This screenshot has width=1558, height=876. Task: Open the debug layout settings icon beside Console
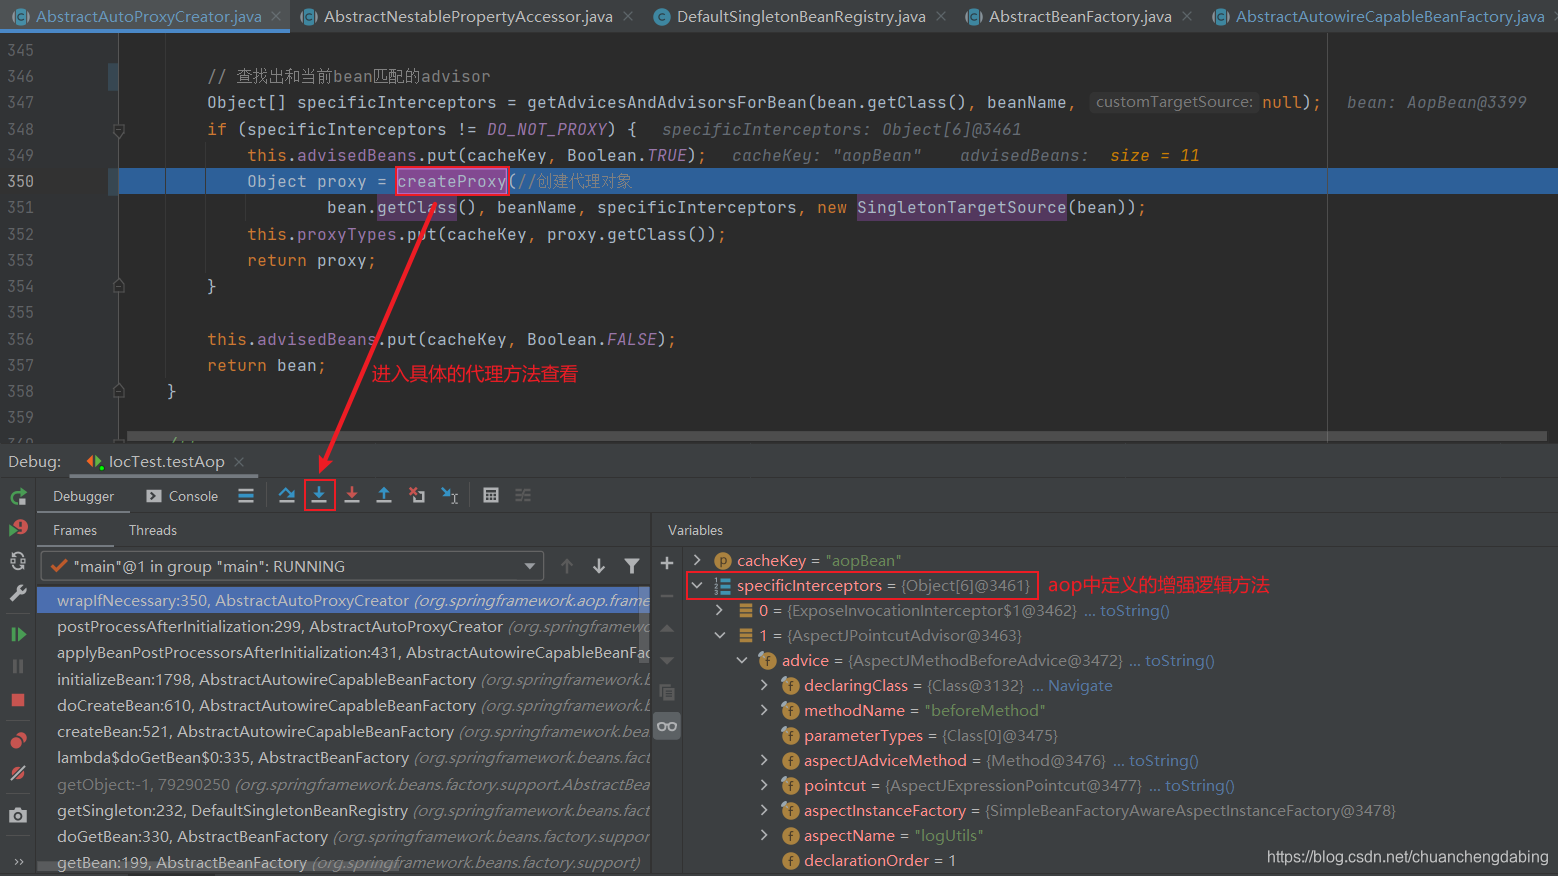[246, 496]
